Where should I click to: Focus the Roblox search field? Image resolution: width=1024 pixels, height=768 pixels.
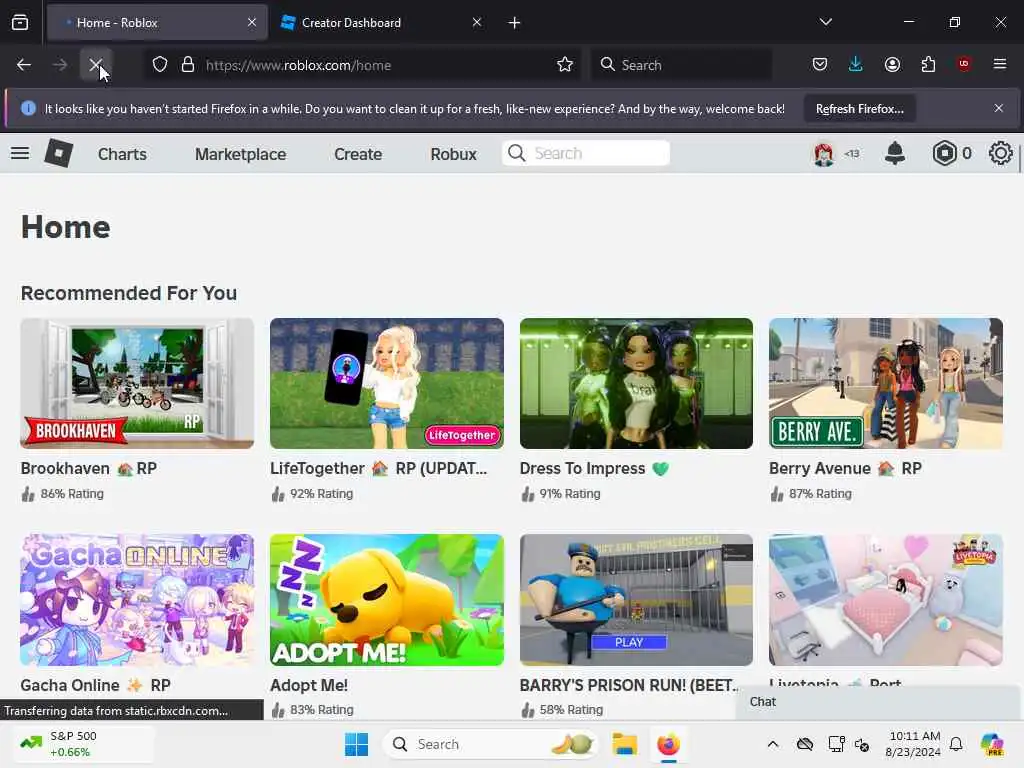pos(586,153)
